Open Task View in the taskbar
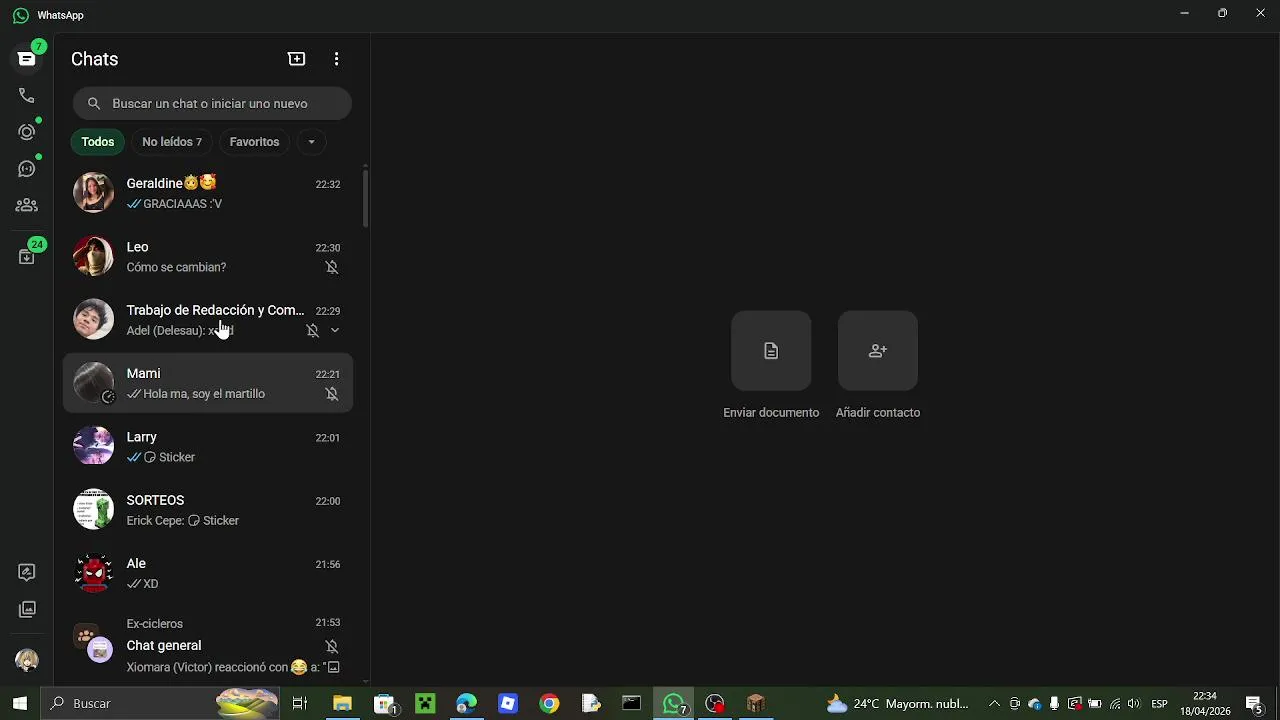Image resolution: width=1280 pixels, height=720 pixels. coord(299,703)
